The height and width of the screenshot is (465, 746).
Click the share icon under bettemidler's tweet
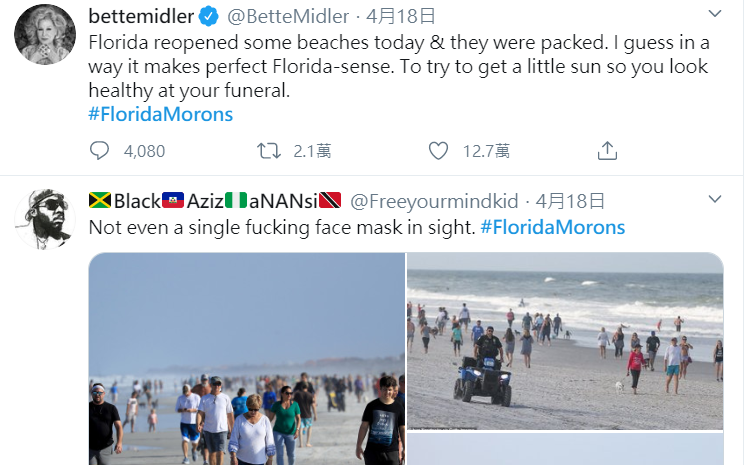point(607,151)
